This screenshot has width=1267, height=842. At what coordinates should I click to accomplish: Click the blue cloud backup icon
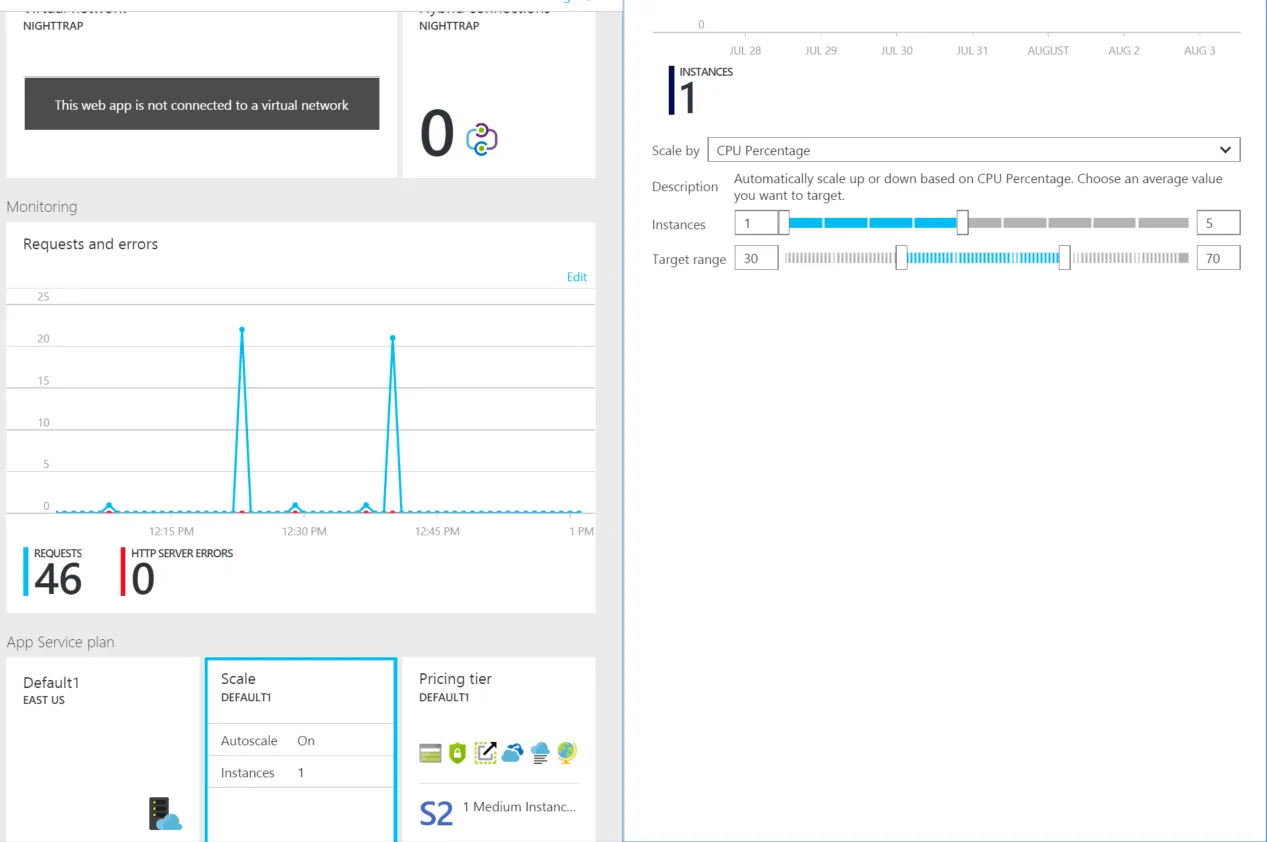[512, 753]
